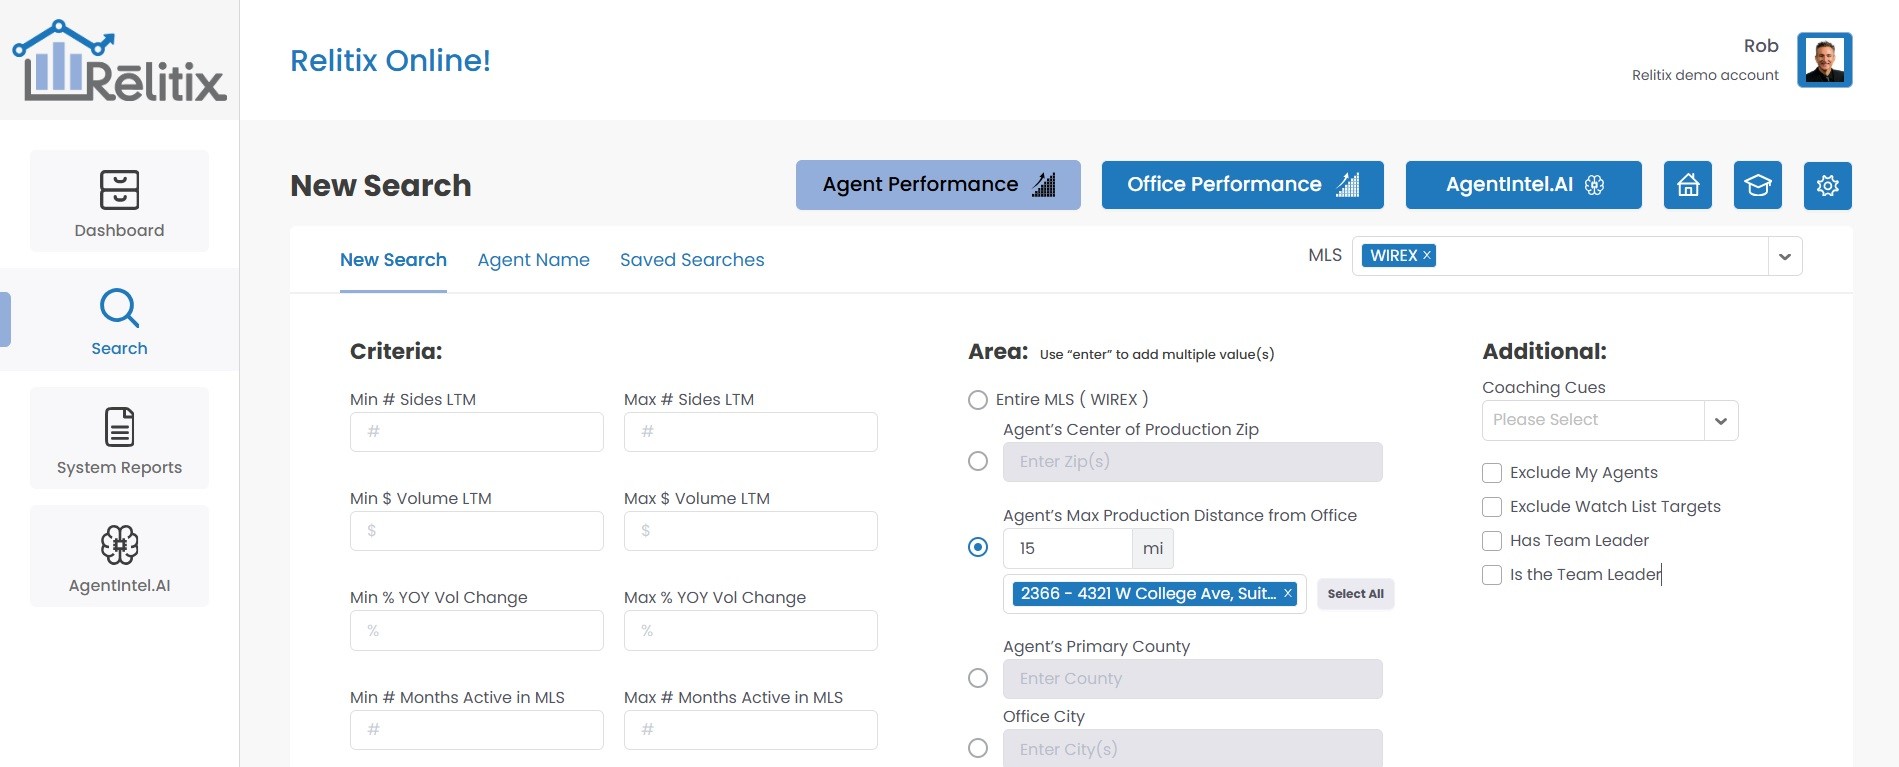1899x767 pixels.
Task: Switch to the New Search tab
Action: point(393,260)
